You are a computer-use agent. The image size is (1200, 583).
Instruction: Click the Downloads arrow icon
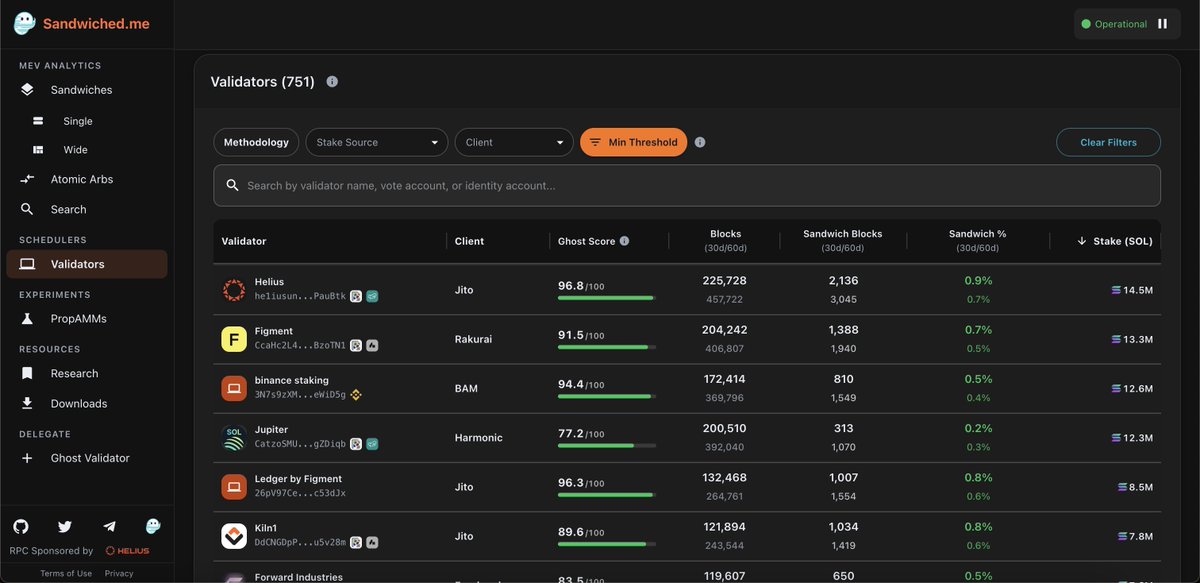point(28,403)
